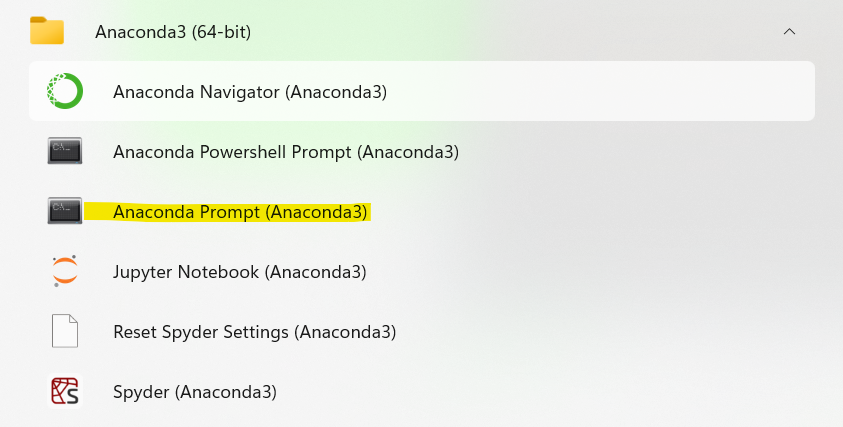Image resolution: width=843 pixels, height=427 pixels.
Task: Launch Spyder using its red web icon
Action: (65, 391)
